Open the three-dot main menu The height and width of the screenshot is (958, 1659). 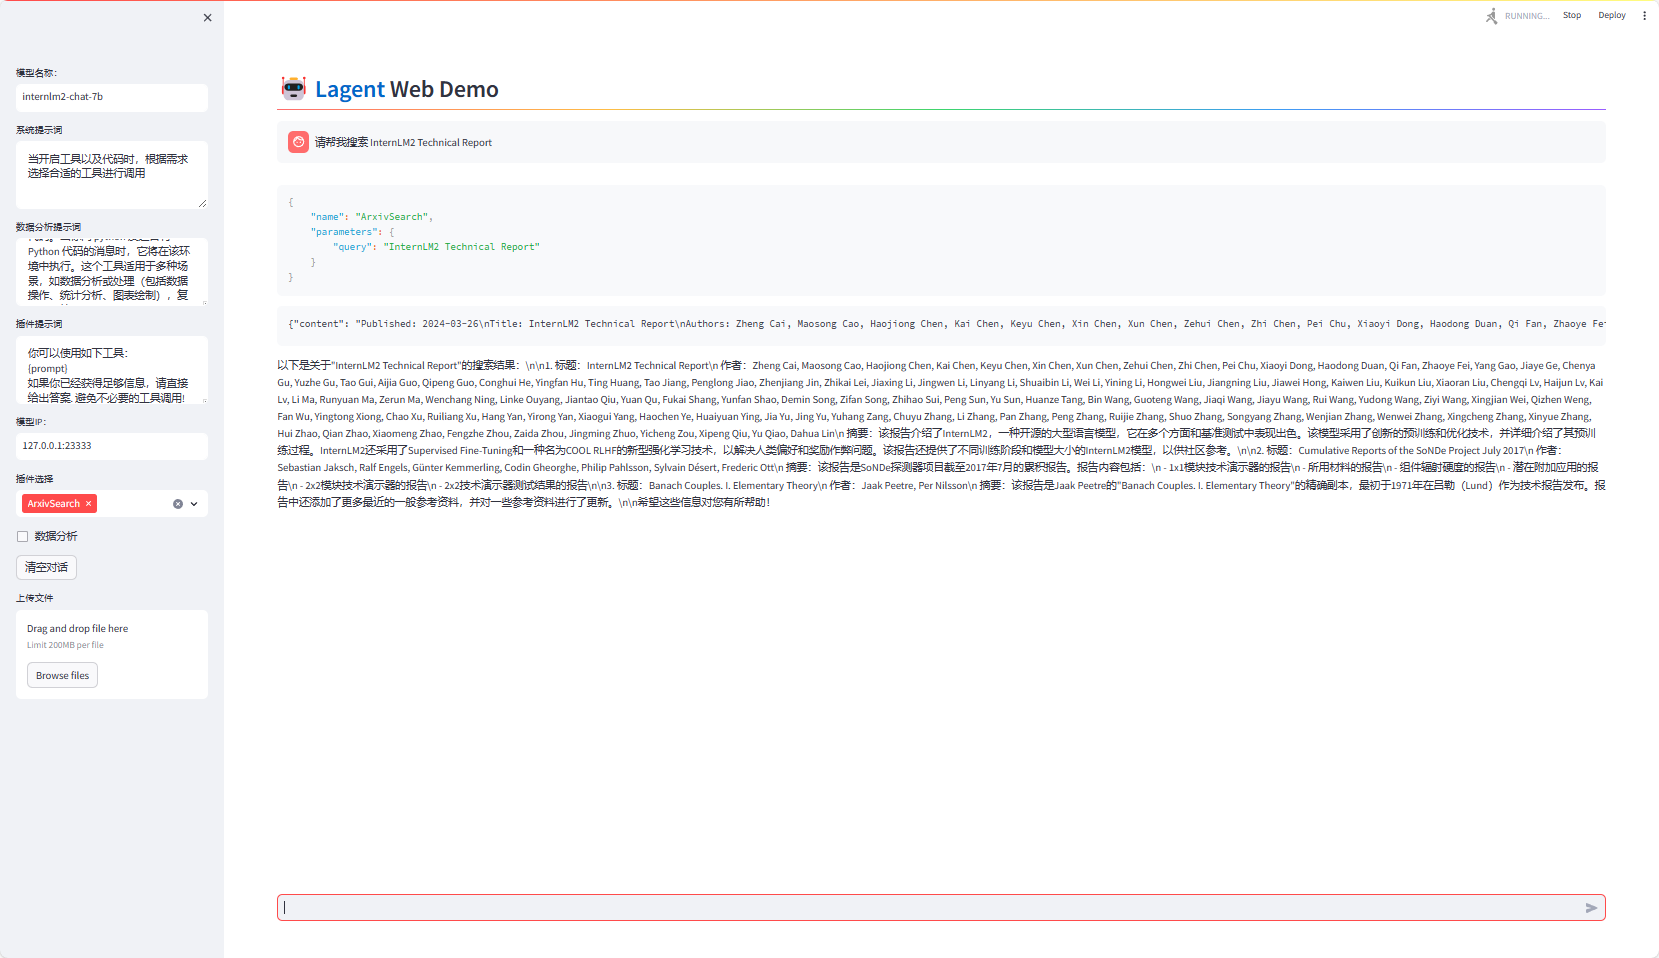[x=1644, y=16]
